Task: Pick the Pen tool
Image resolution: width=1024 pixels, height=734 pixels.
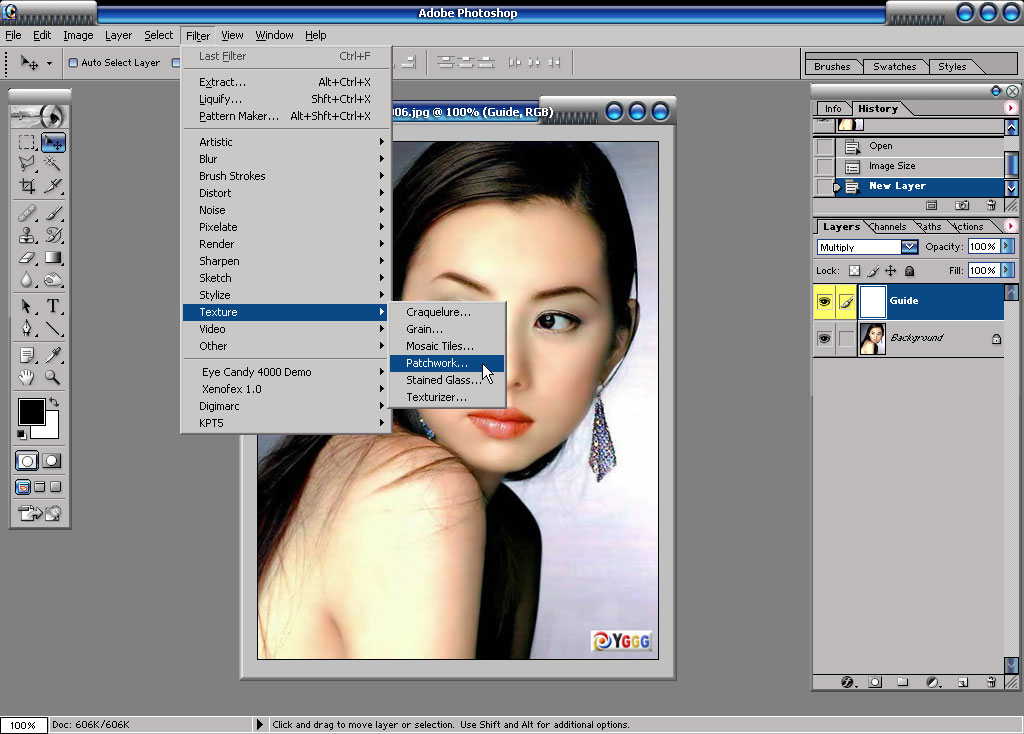Action: (x=27, y=328)
